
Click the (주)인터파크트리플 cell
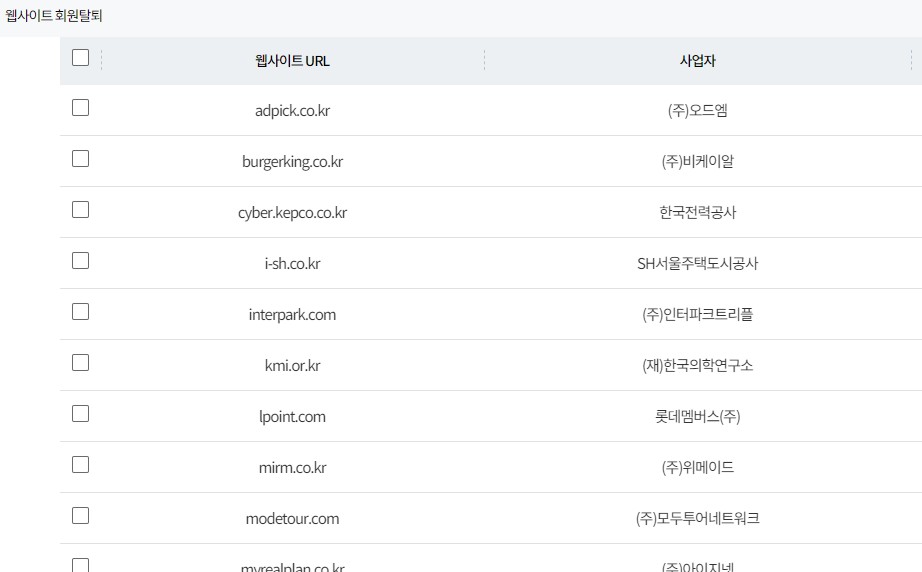[697, 315]
